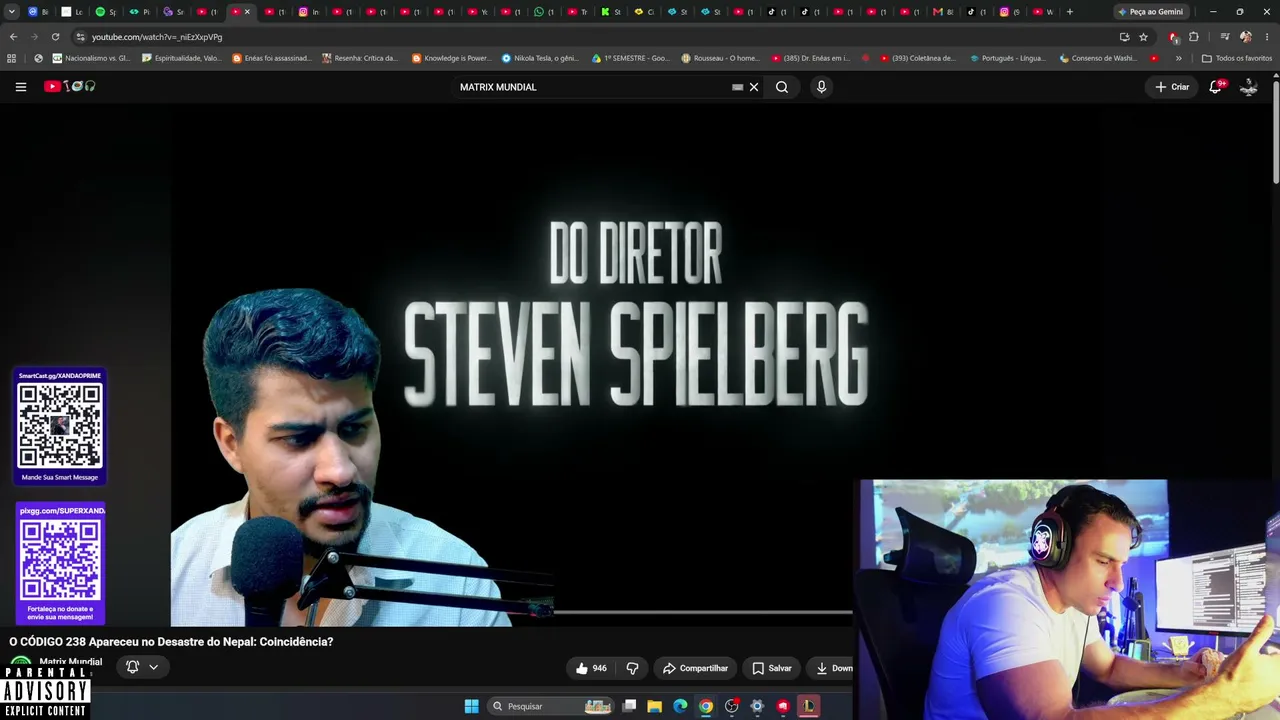
Task: Click the address bar URL
Action: coord(157,37)
